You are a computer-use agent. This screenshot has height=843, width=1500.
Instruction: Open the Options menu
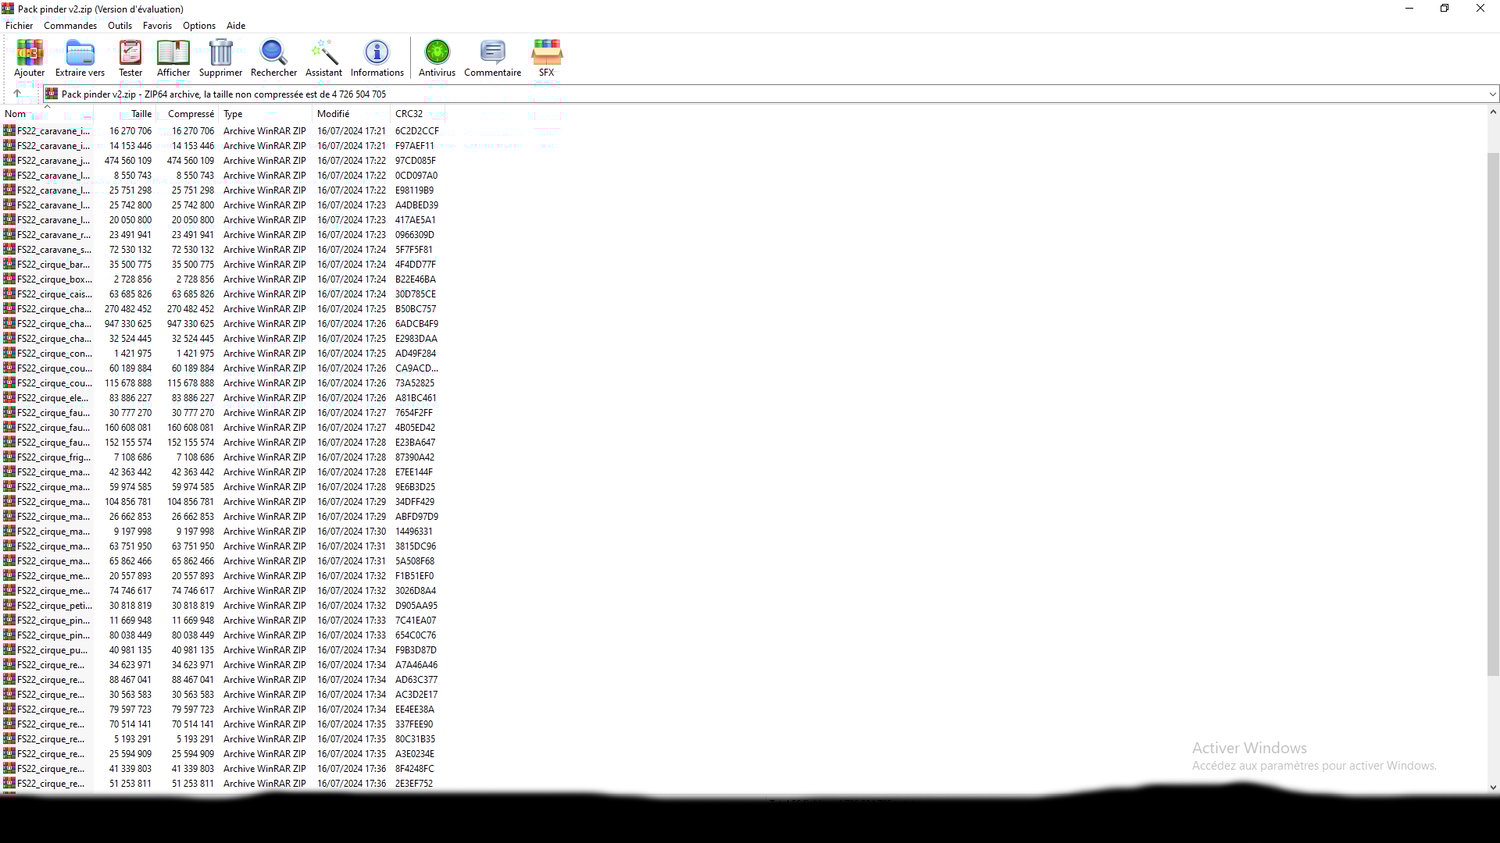tap(199, 26)
